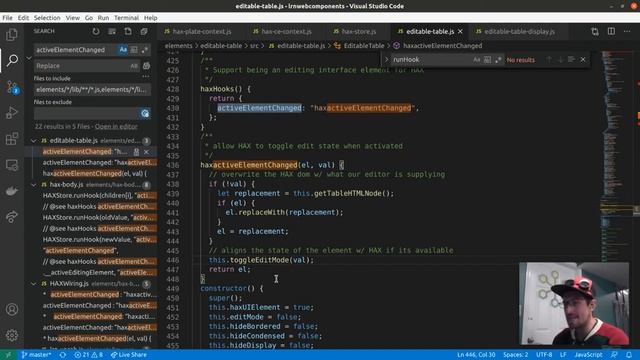
Task: Open the elements breadcrumb folder
Action: click(178, 46)
